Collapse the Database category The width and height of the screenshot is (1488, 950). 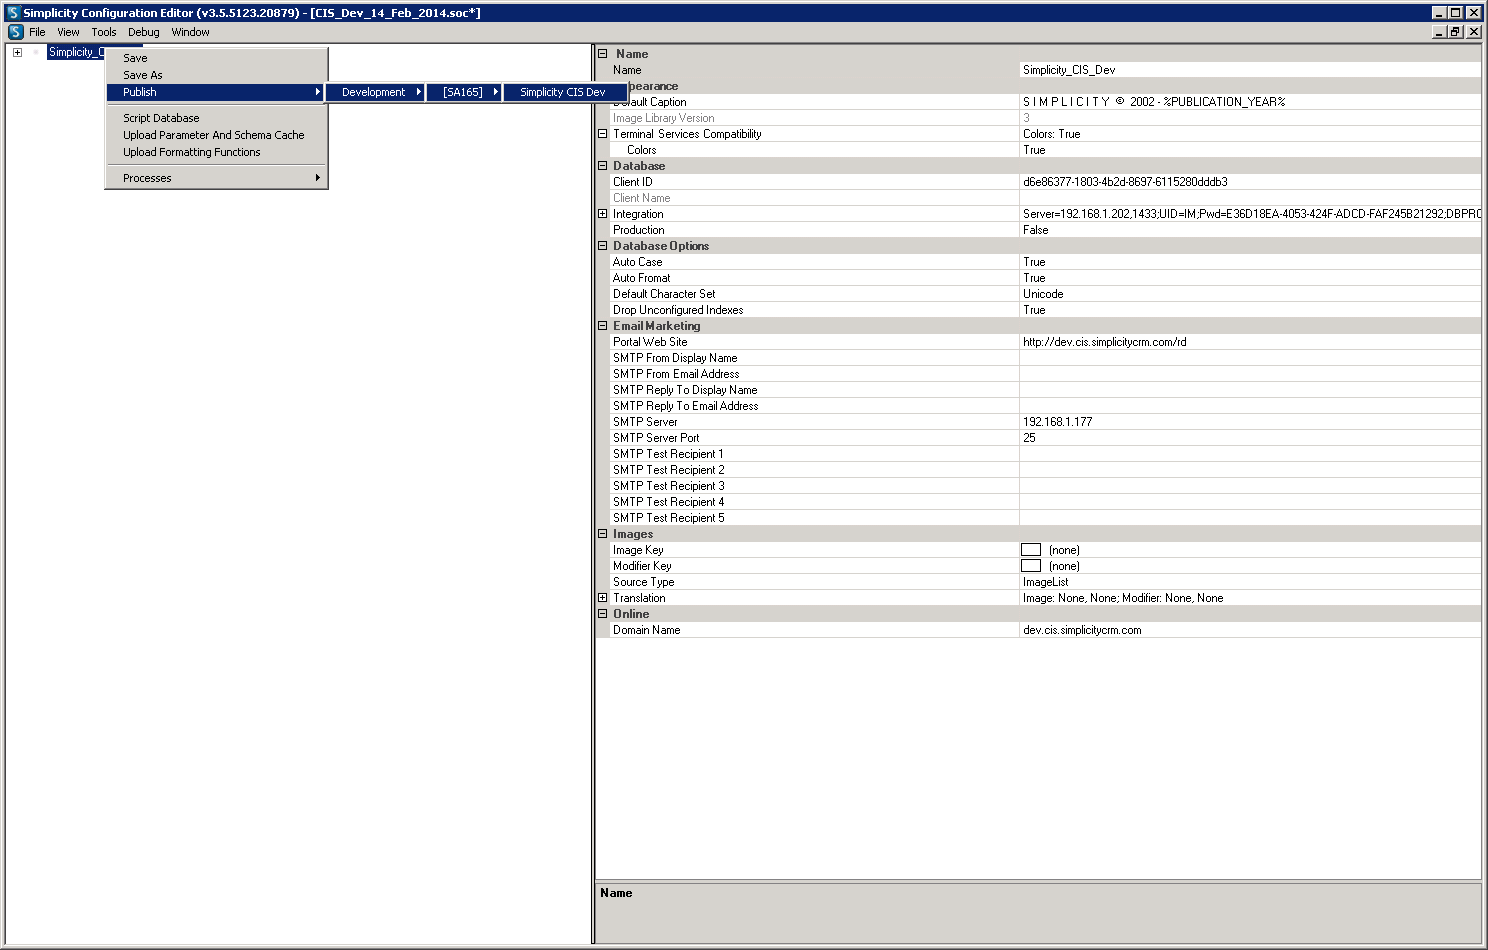click(602, 166)
